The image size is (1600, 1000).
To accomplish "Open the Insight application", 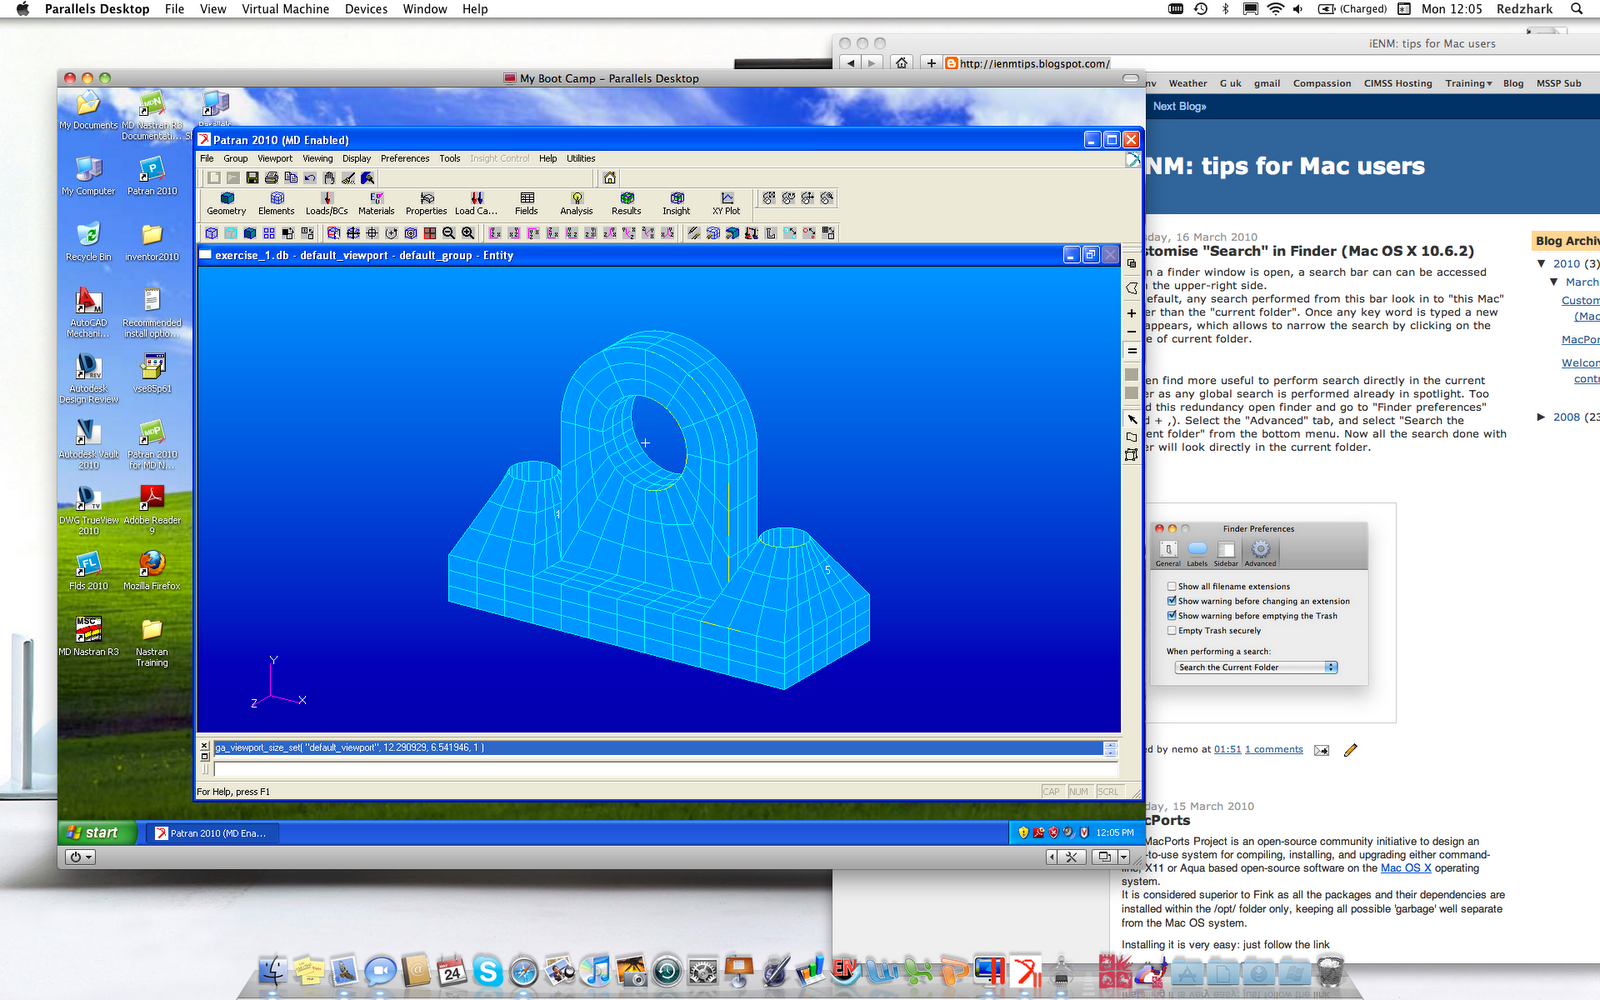I will (677, 203).
